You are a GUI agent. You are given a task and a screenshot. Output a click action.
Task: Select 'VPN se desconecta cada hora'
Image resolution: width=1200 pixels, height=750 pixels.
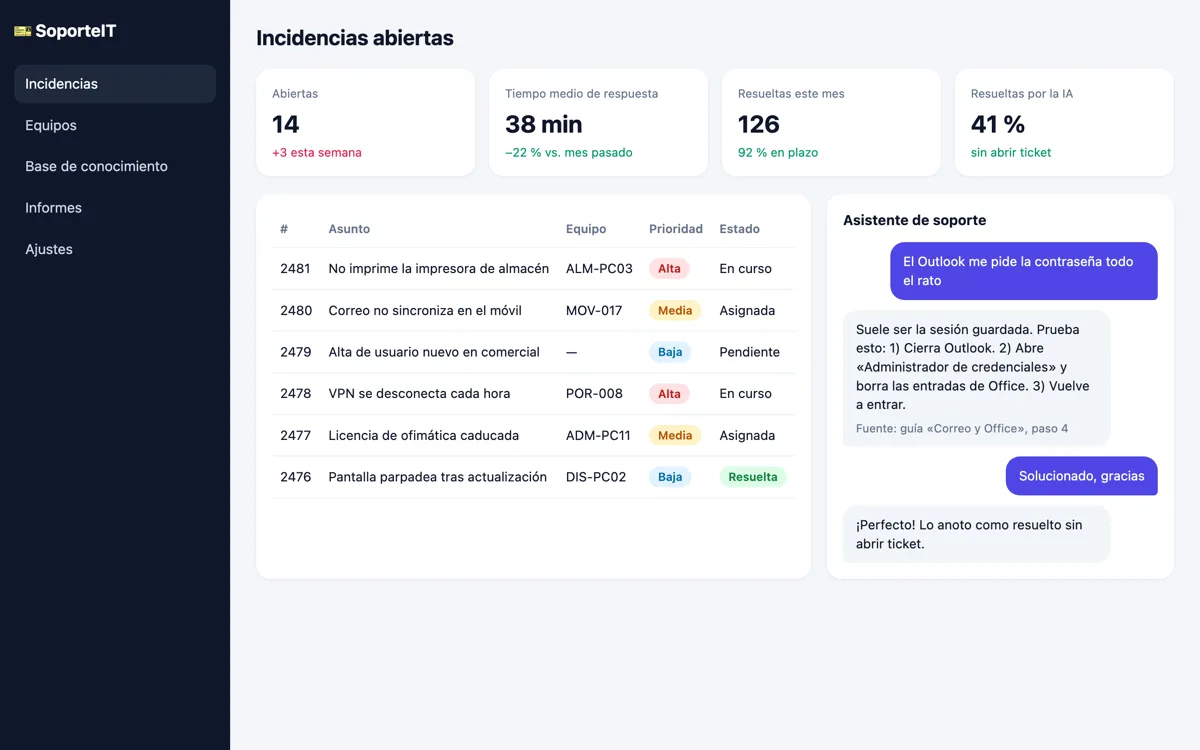419,394
